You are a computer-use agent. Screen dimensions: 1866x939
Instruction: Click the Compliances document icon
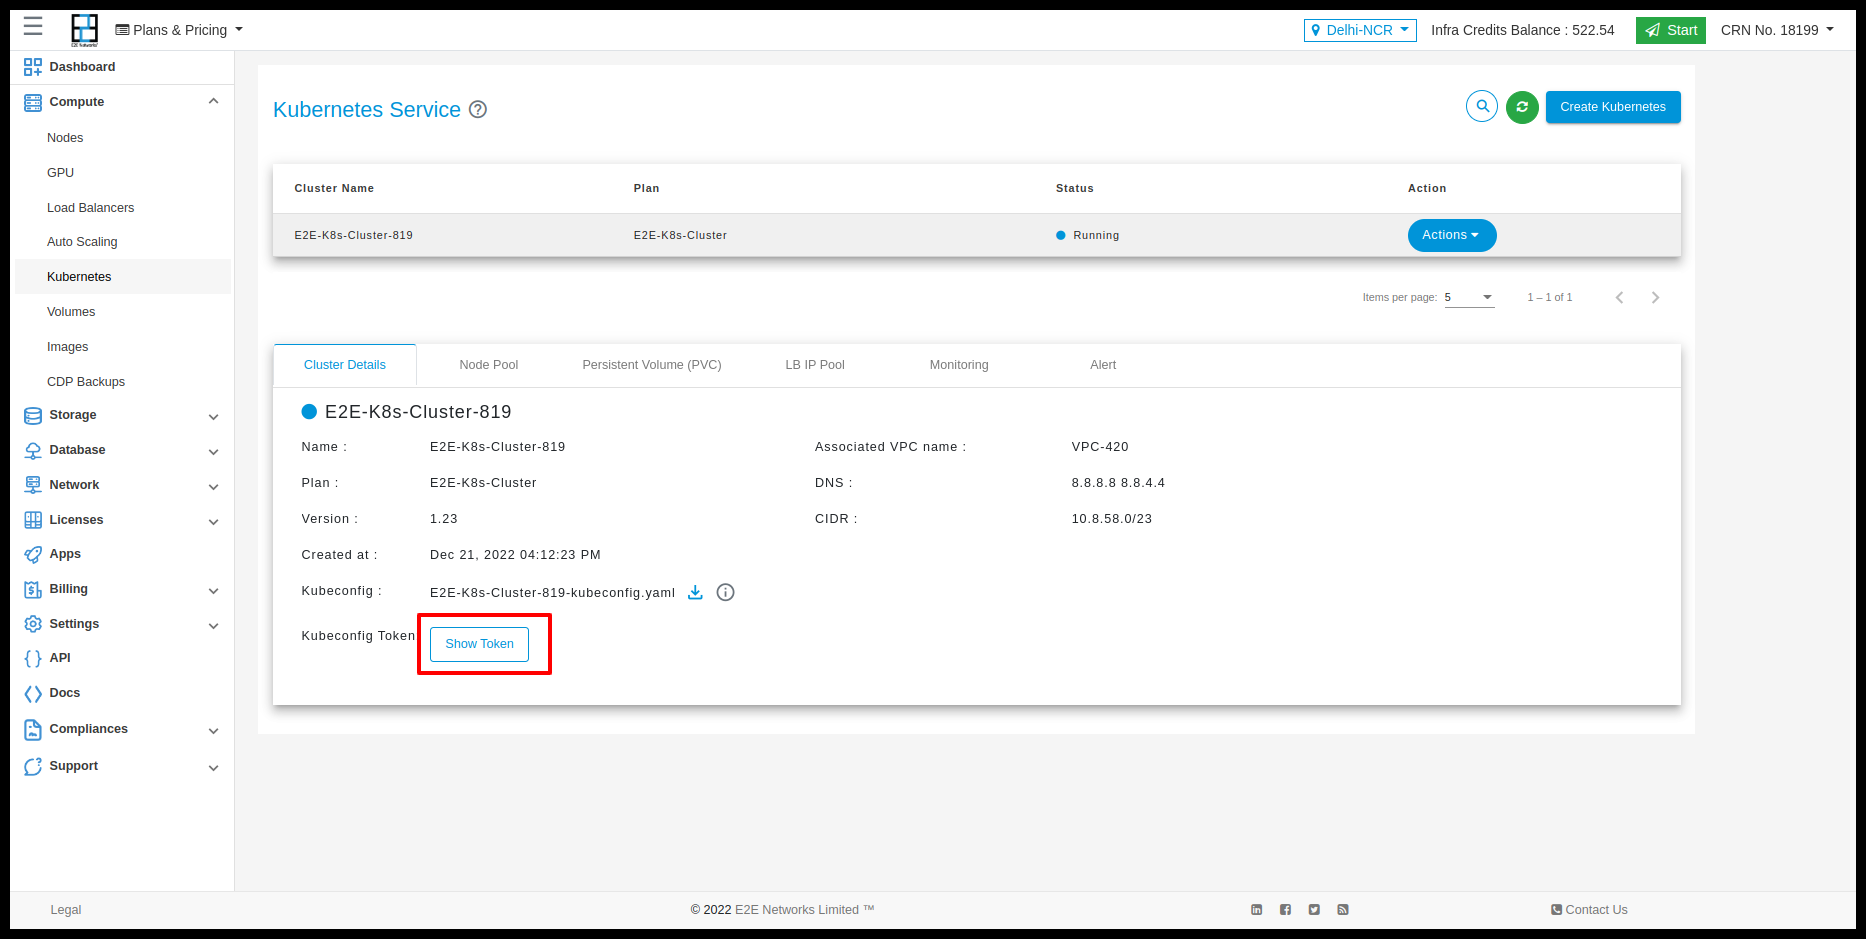pos(33,729)
